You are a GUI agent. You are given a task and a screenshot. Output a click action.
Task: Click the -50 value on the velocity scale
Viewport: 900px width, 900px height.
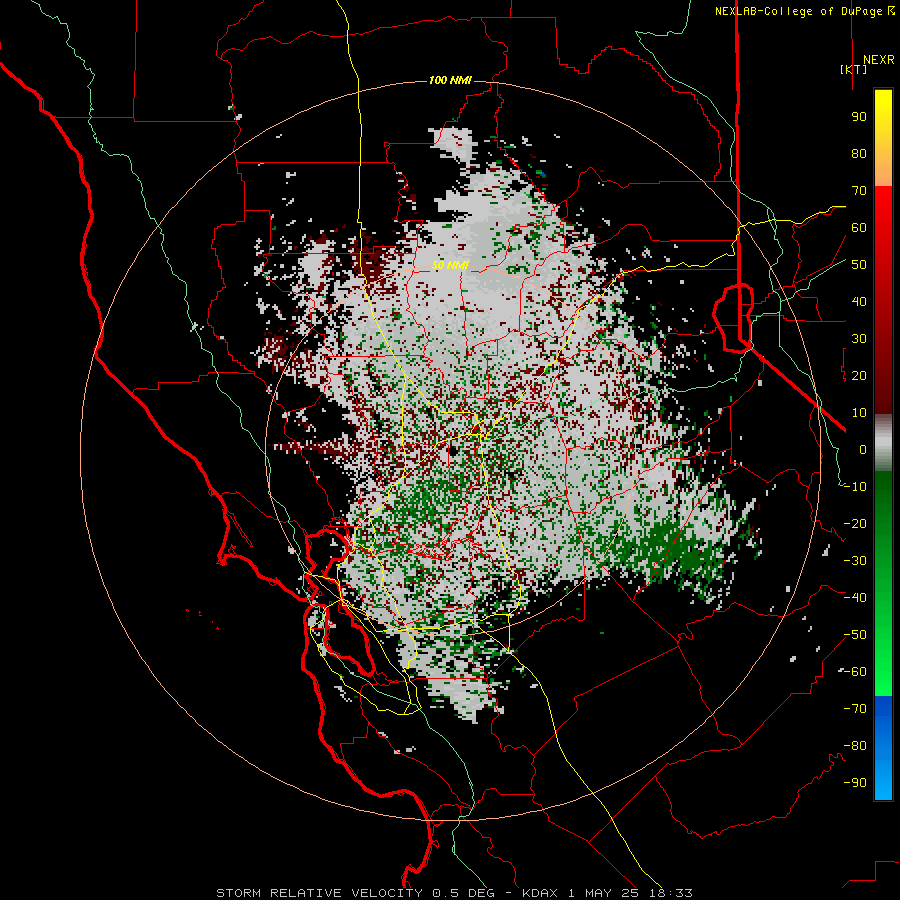[x=855, y=635]
